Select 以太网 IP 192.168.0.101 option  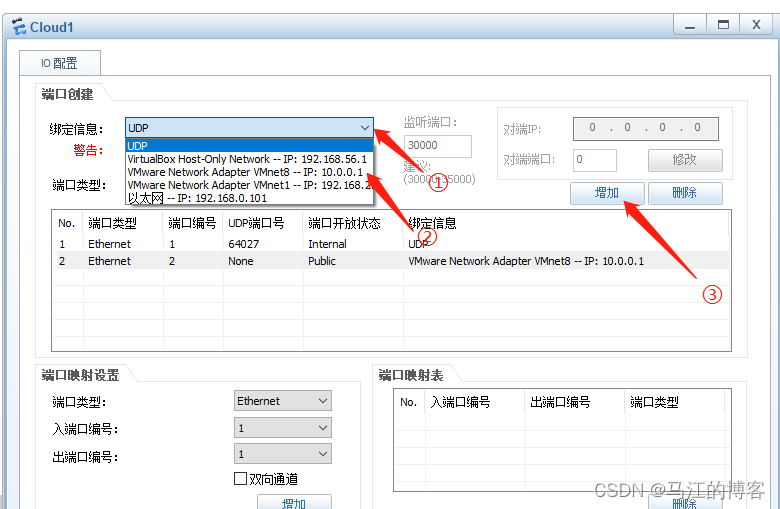[249, 198]
